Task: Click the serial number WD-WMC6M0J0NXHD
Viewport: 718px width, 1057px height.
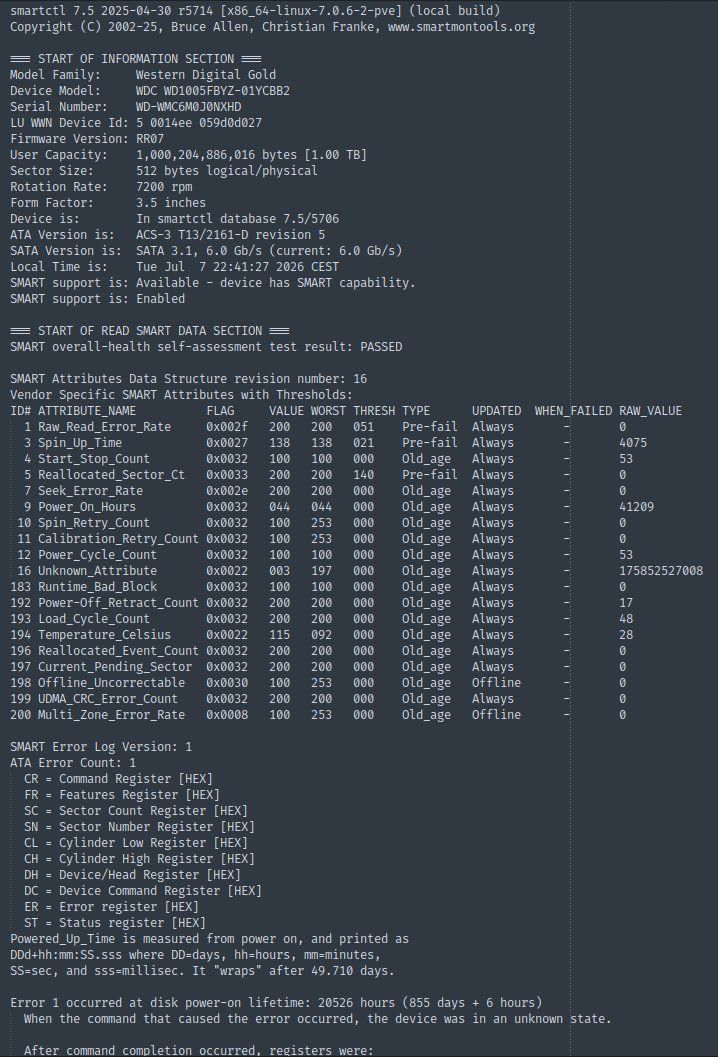Action: (x=189, y=107)
